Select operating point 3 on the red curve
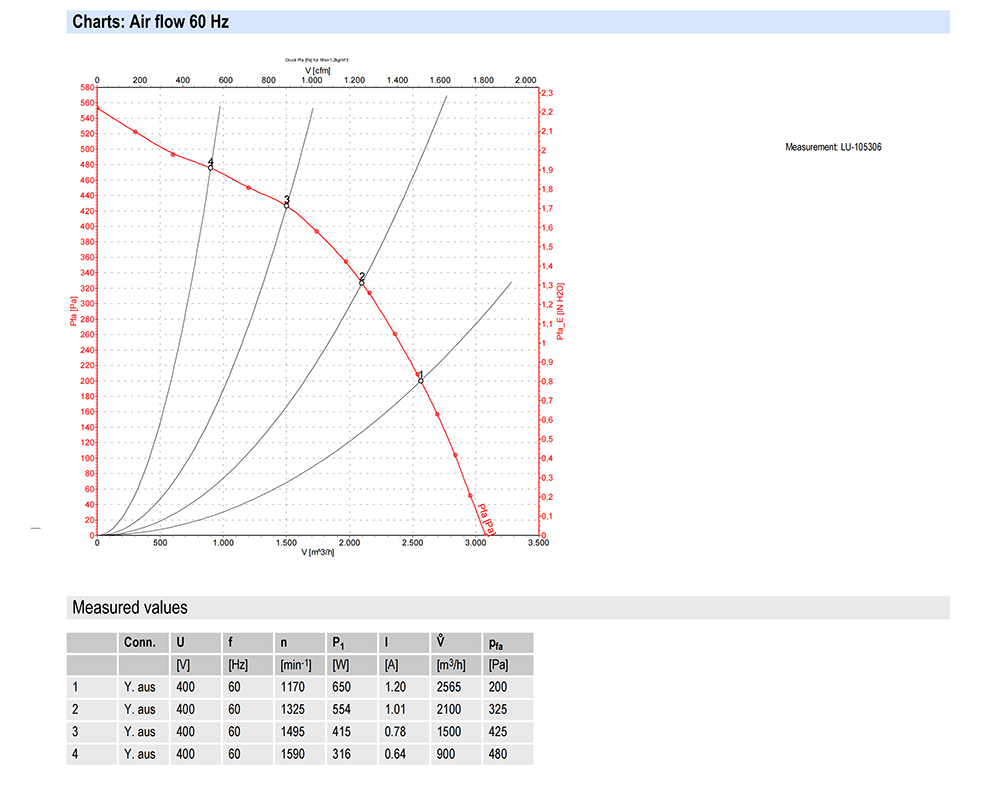The width and height of the screenshot is (1000, 790). [286, 206]
